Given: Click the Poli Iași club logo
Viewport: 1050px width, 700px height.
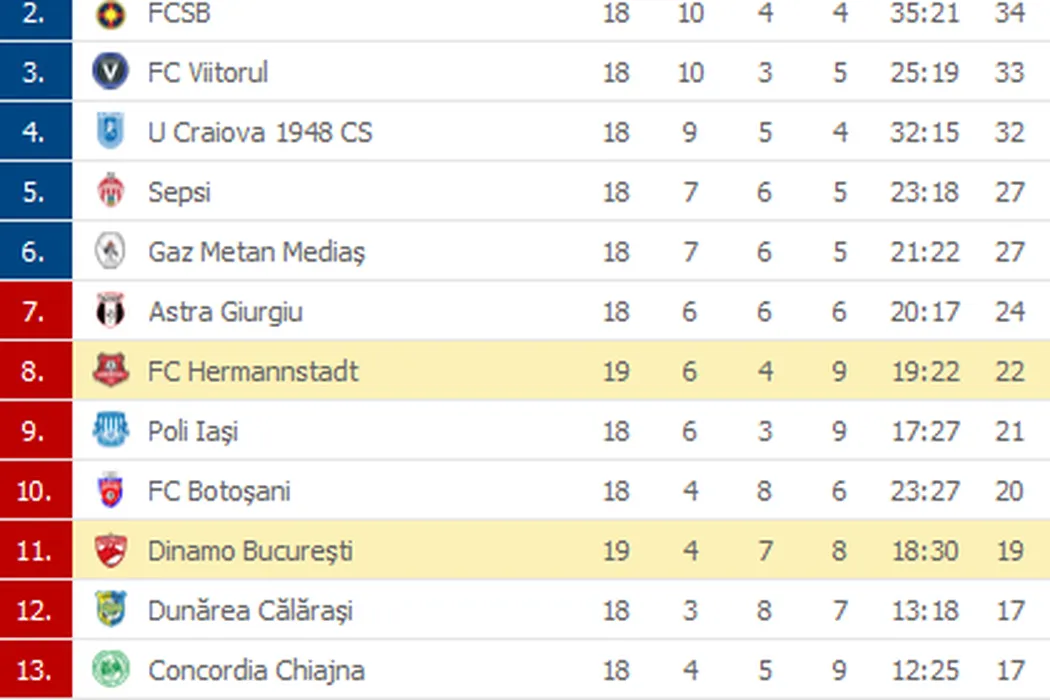Looking at the screenshot, I should [110, 431].
